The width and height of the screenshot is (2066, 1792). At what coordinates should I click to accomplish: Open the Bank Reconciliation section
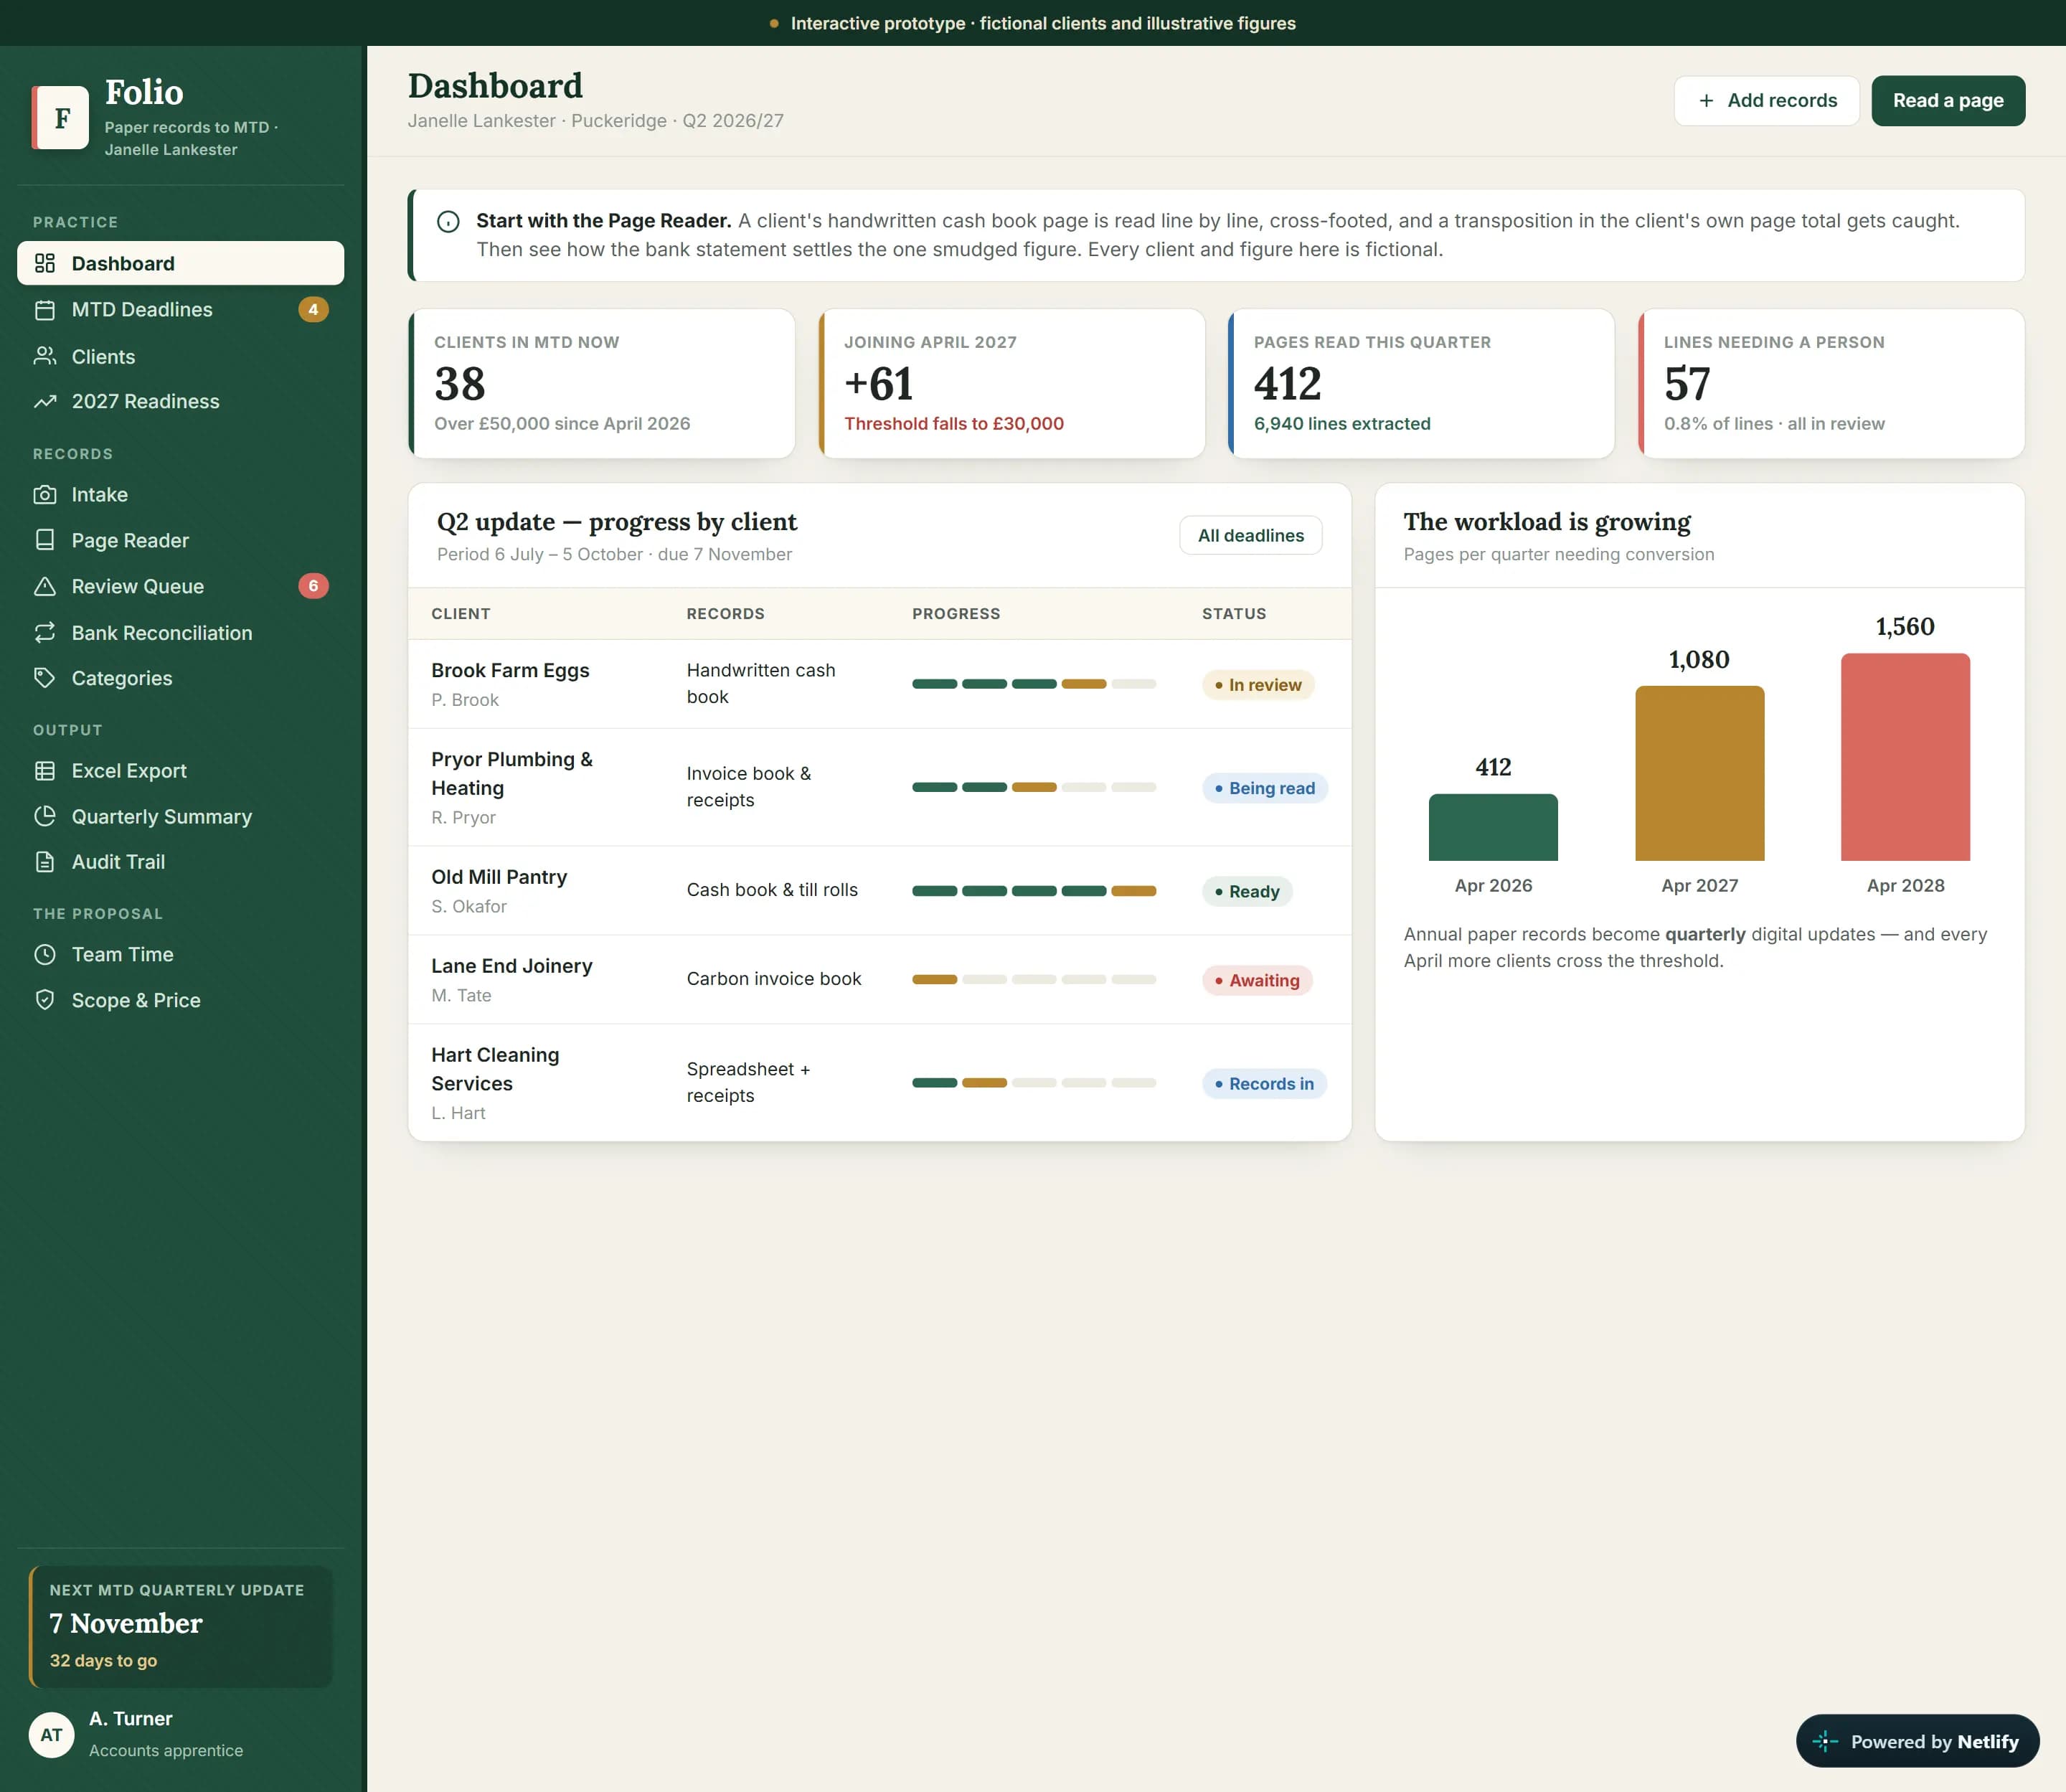point(181,632)
